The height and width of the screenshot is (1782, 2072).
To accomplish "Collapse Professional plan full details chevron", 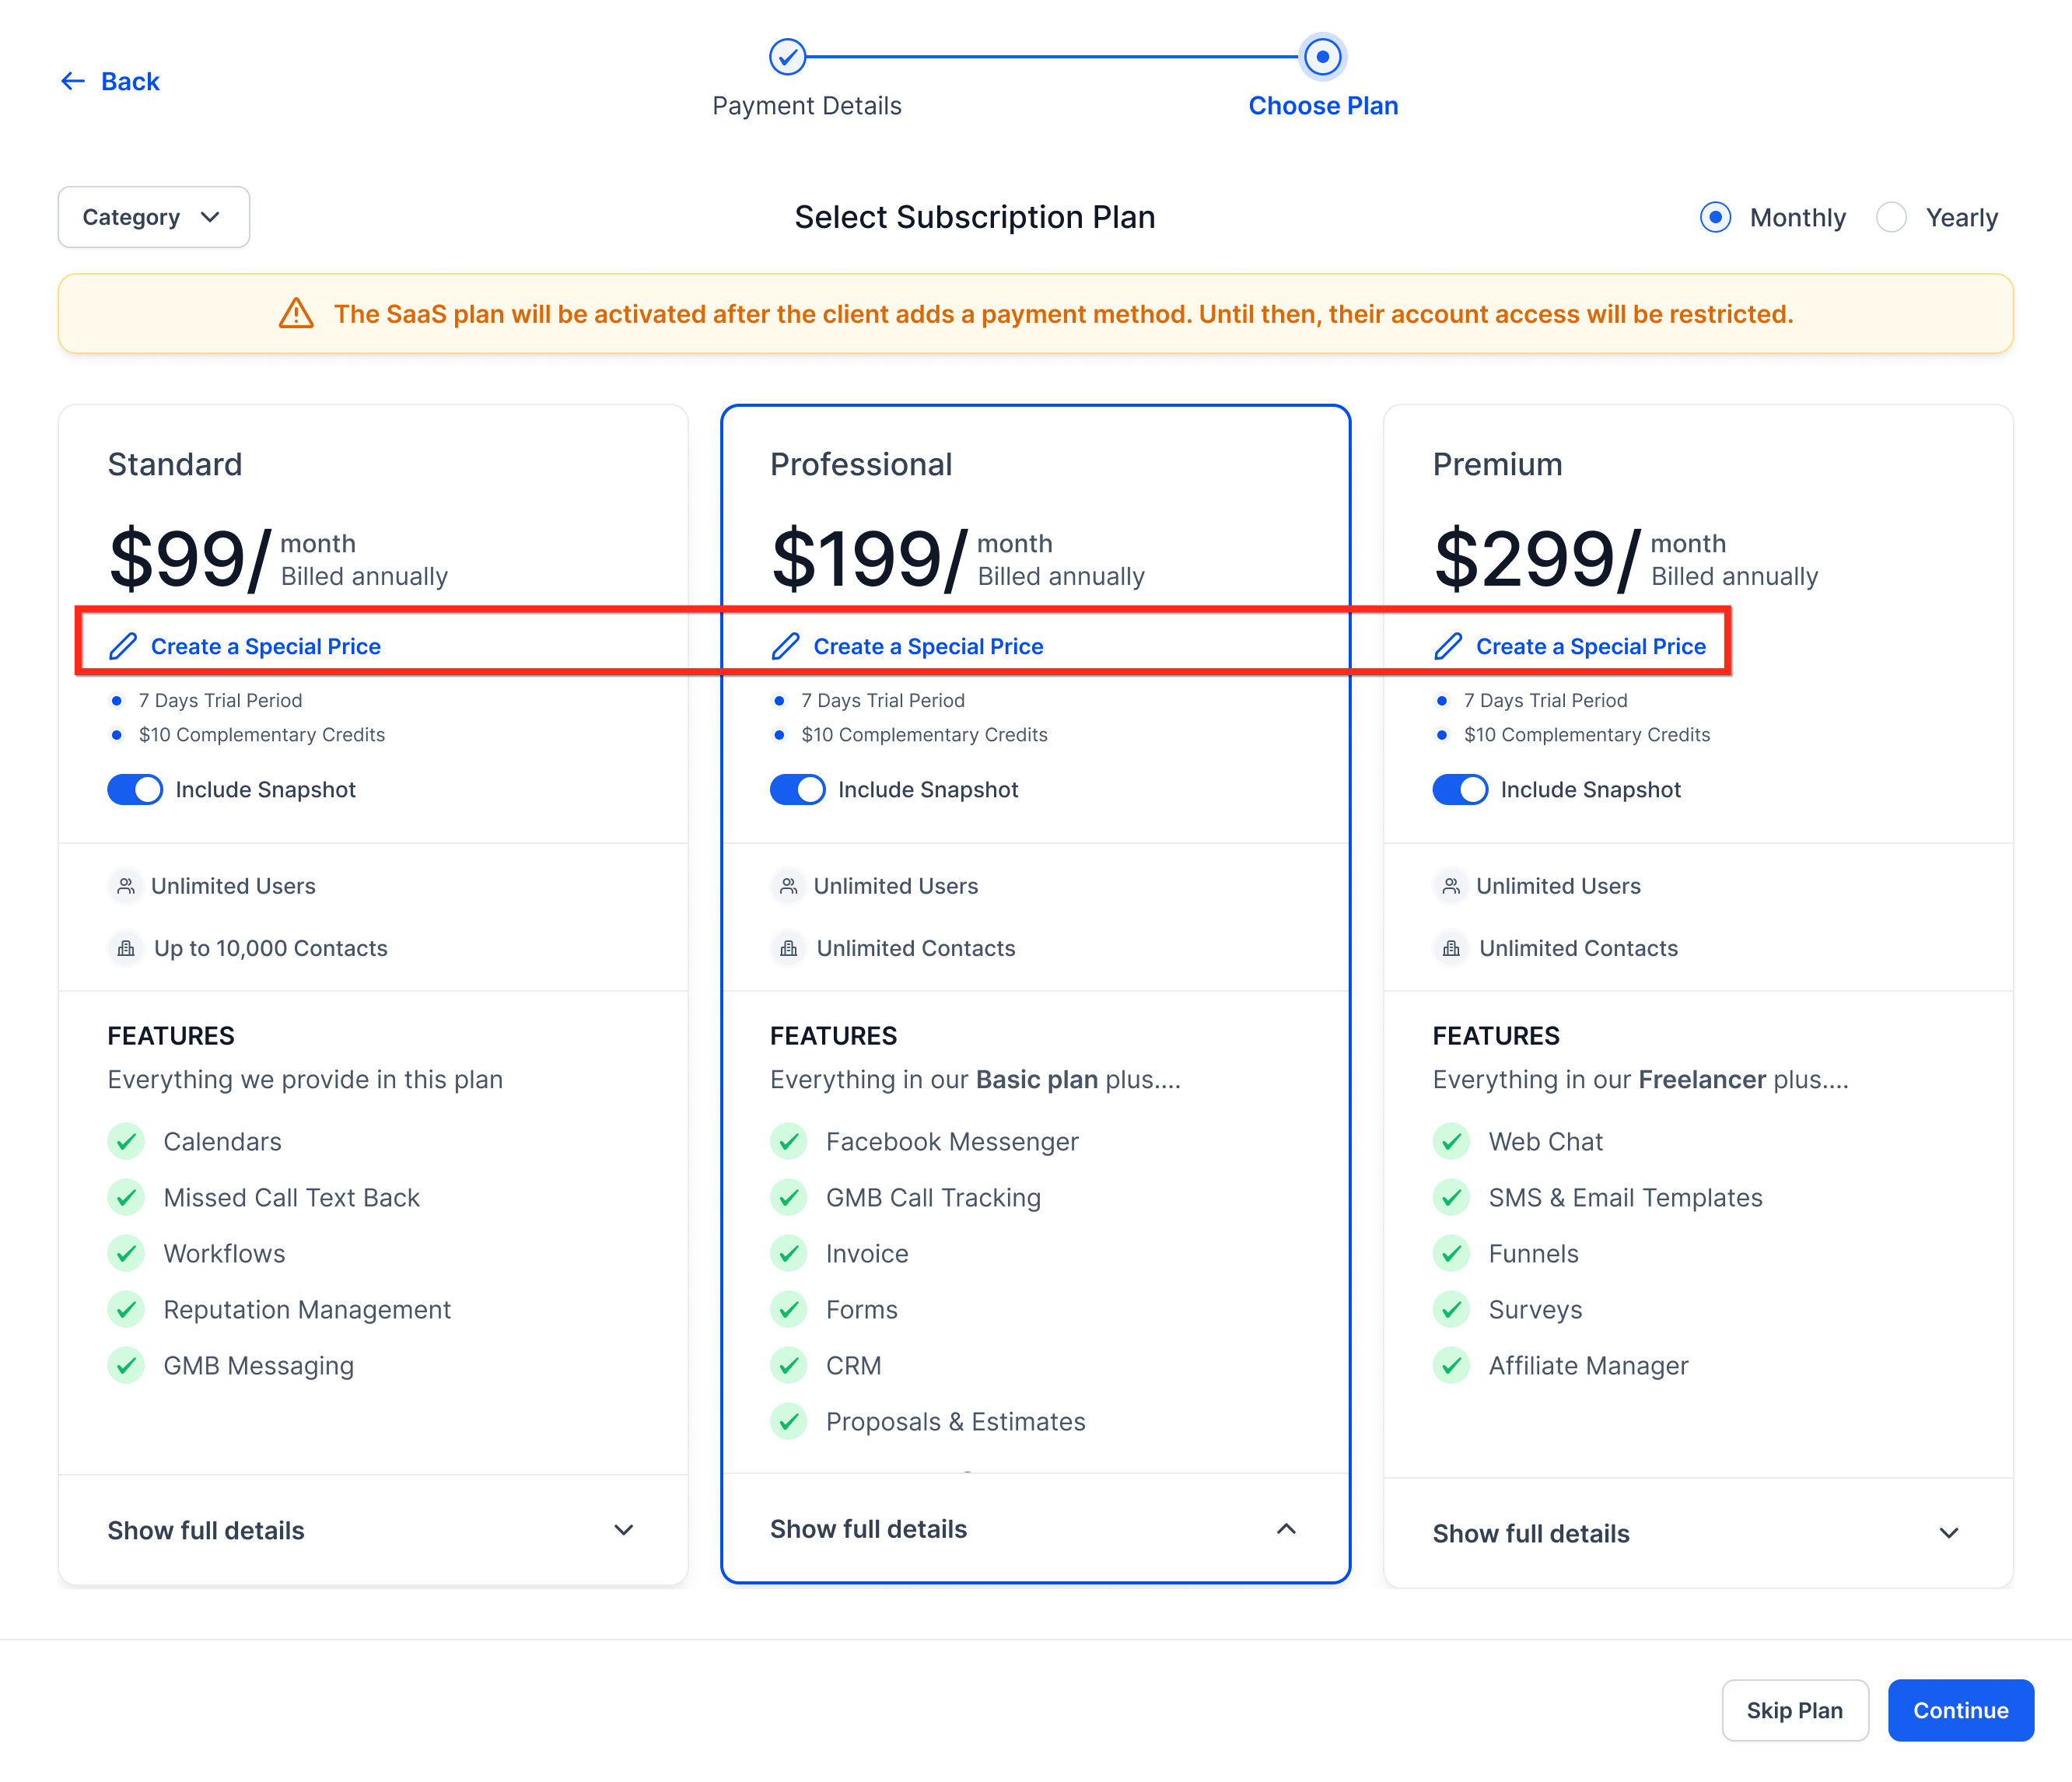I will [x=1287, y=1529].
